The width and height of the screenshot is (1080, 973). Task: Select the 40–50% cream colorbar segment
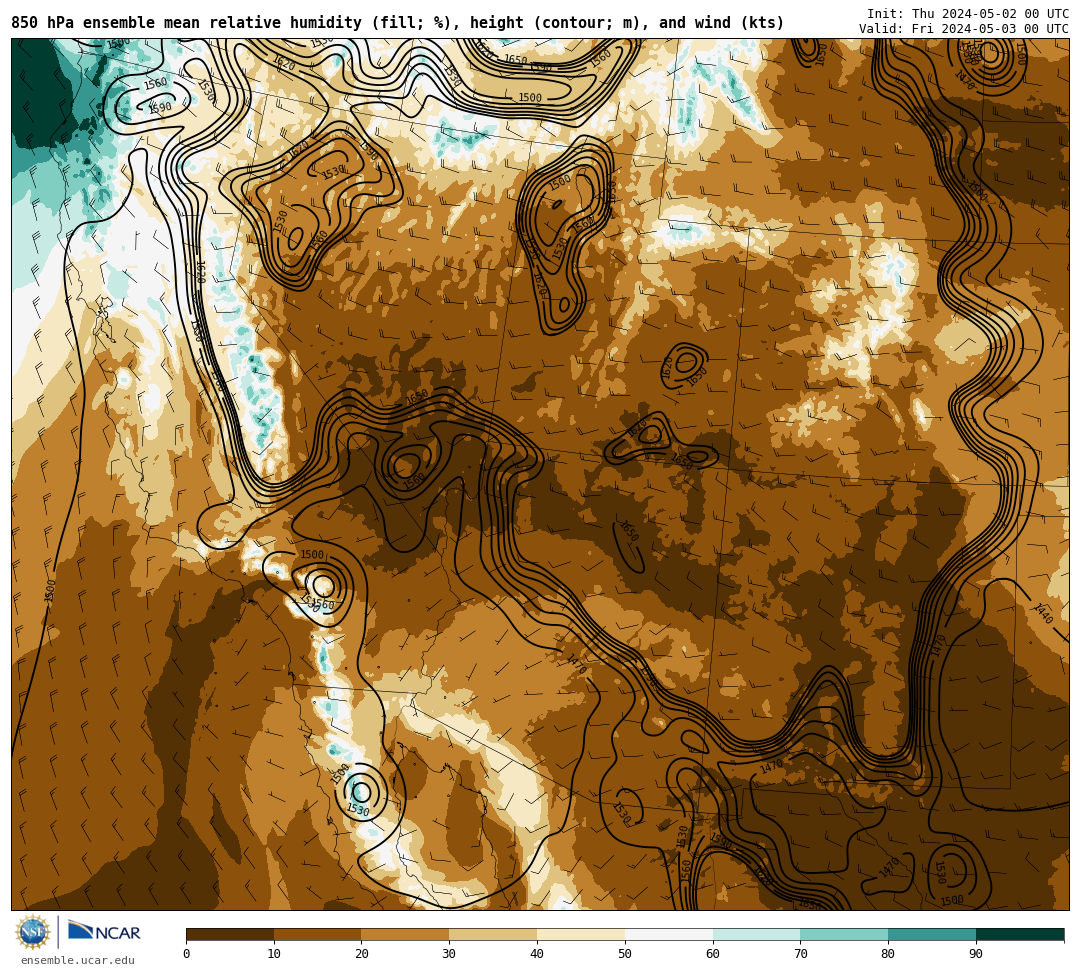point(581,934)
